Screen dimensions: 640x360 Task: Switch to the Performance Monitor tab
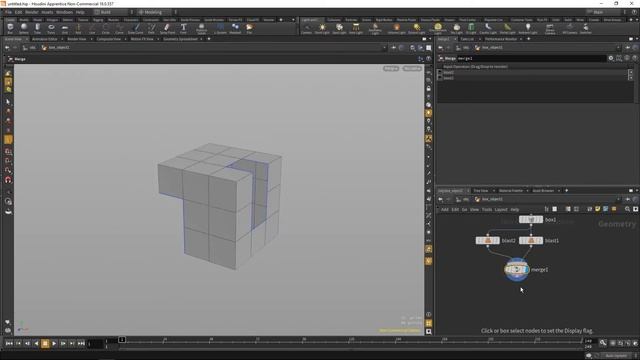(x=501, y=39)
